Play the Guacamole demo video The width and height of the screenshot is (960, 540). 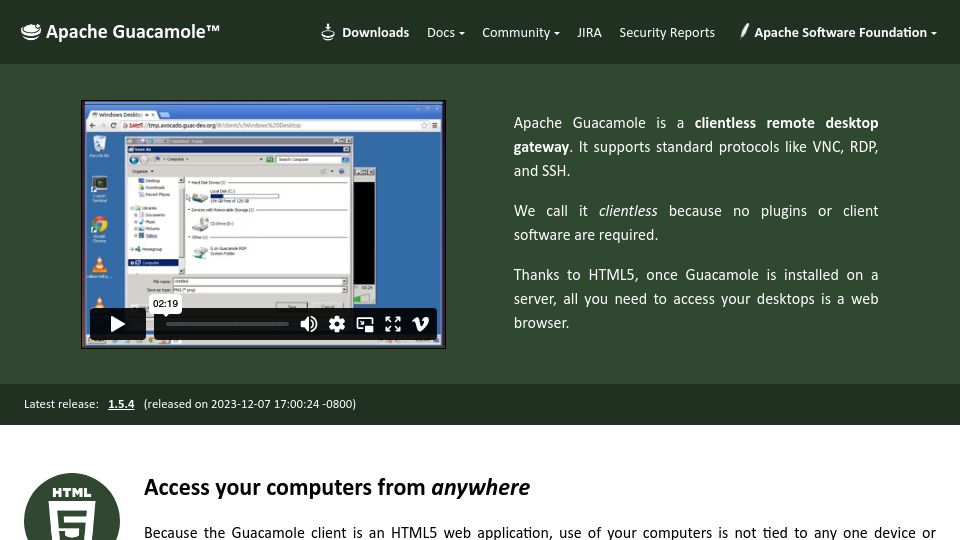coord(118,324)
